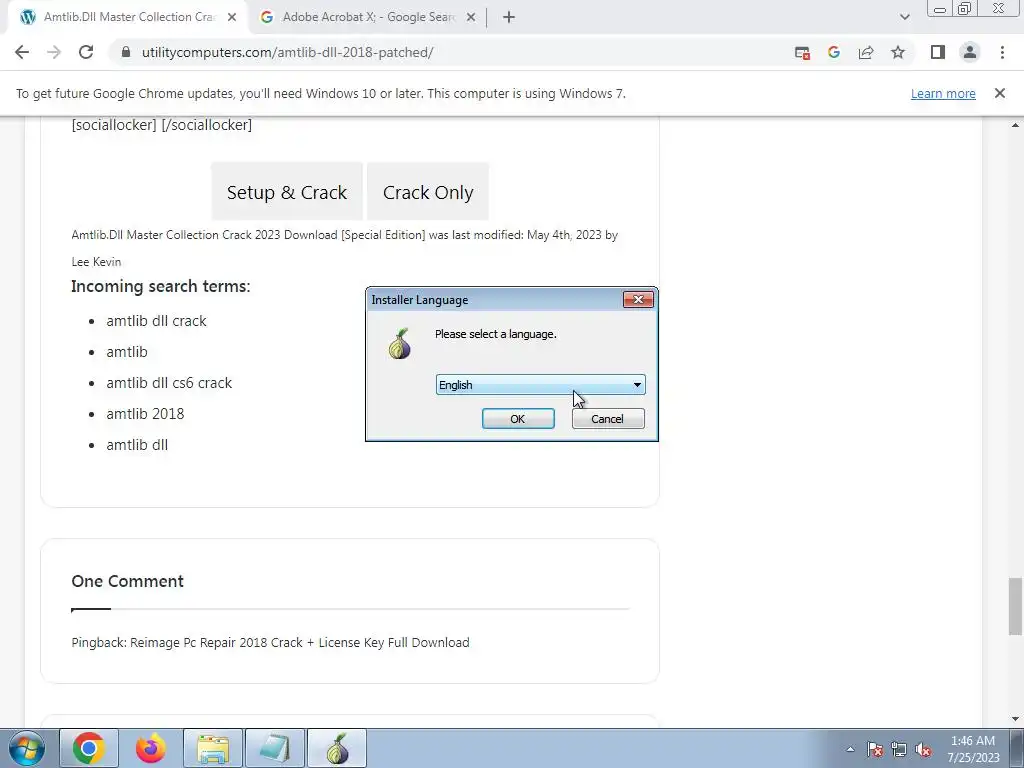Click the 'amtlib dll' list item
This screenshot has width=1024, height=768.
pyautogui.click(x=137, y=445)
